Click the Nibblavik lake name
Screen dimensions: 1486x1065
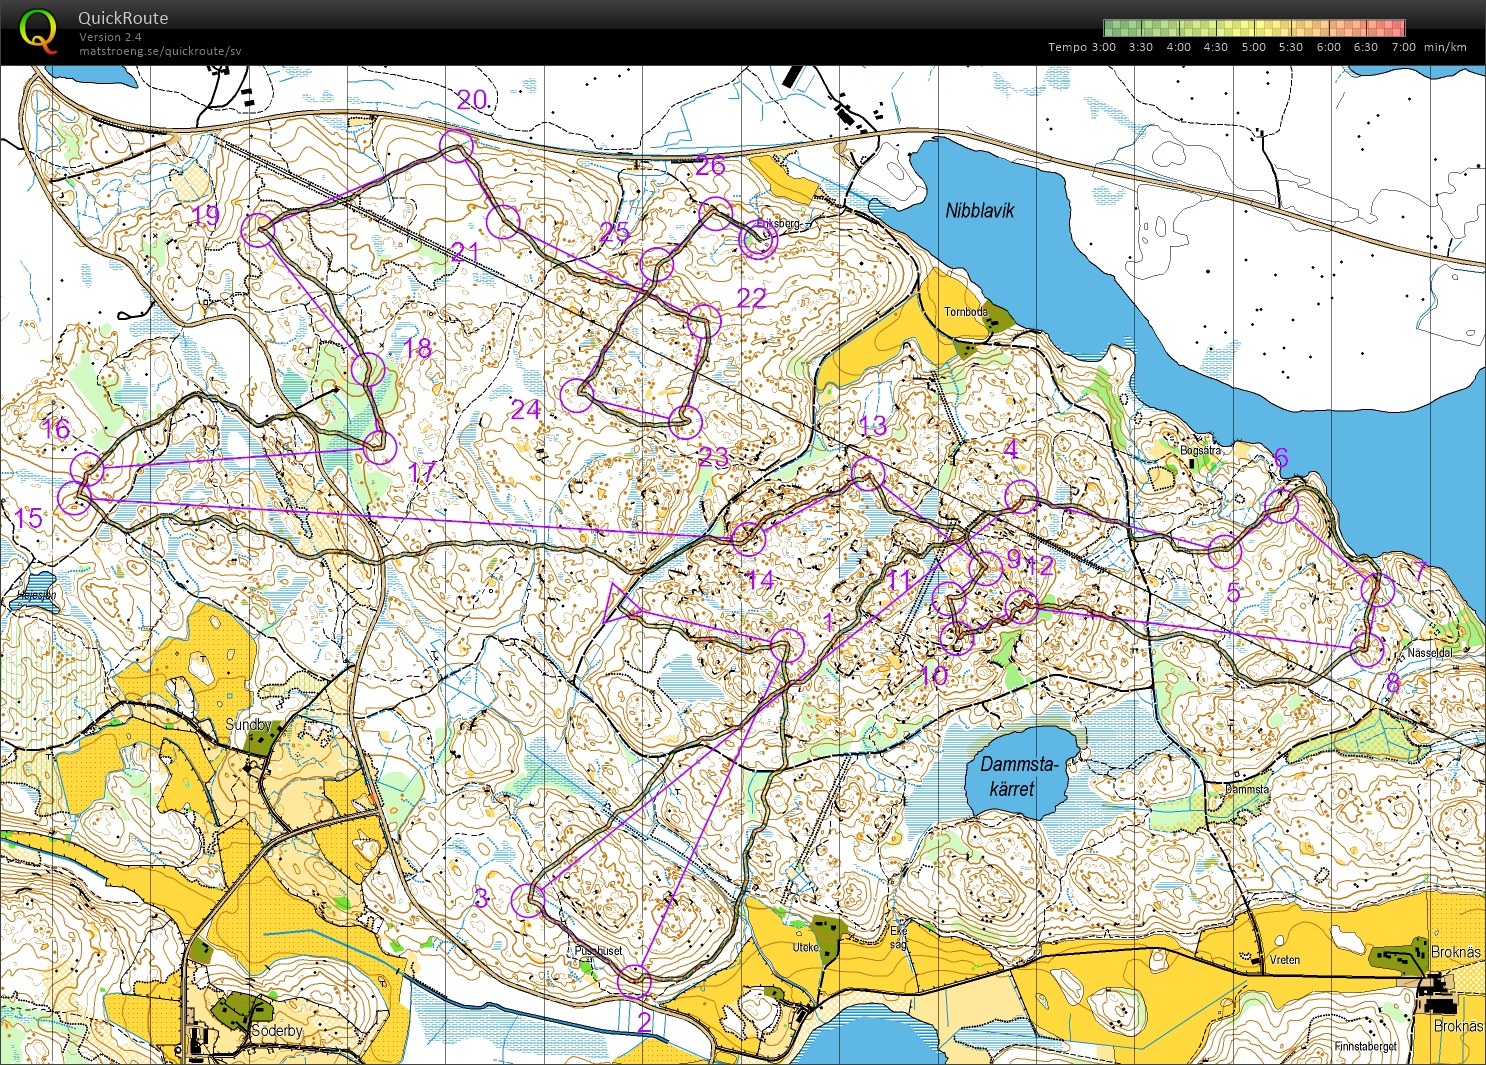pyautogui.click(x=980, y=211)
